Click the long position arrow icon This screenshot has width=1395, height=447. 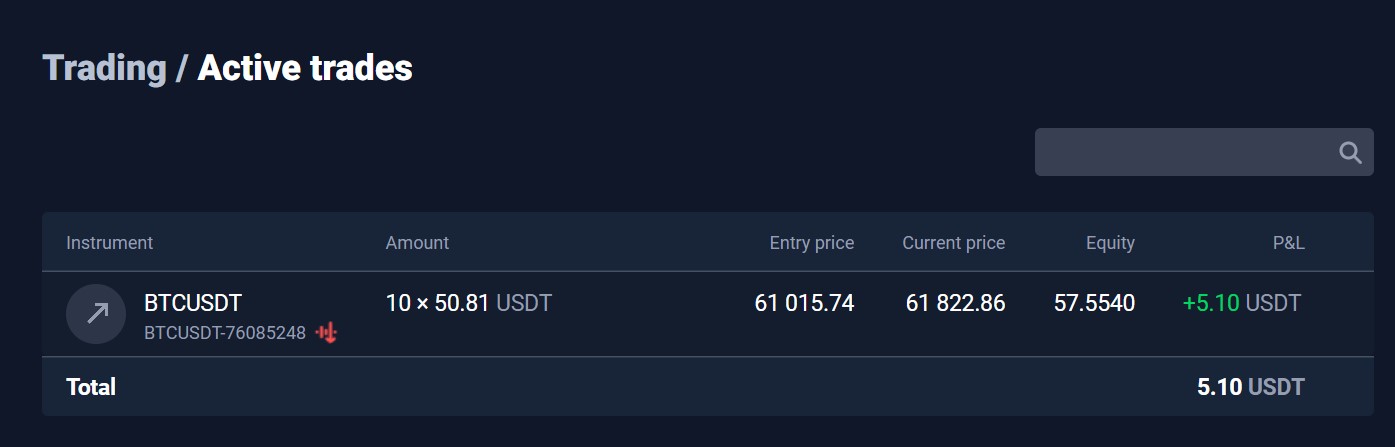pyautogui.click(x=96, y=314)
